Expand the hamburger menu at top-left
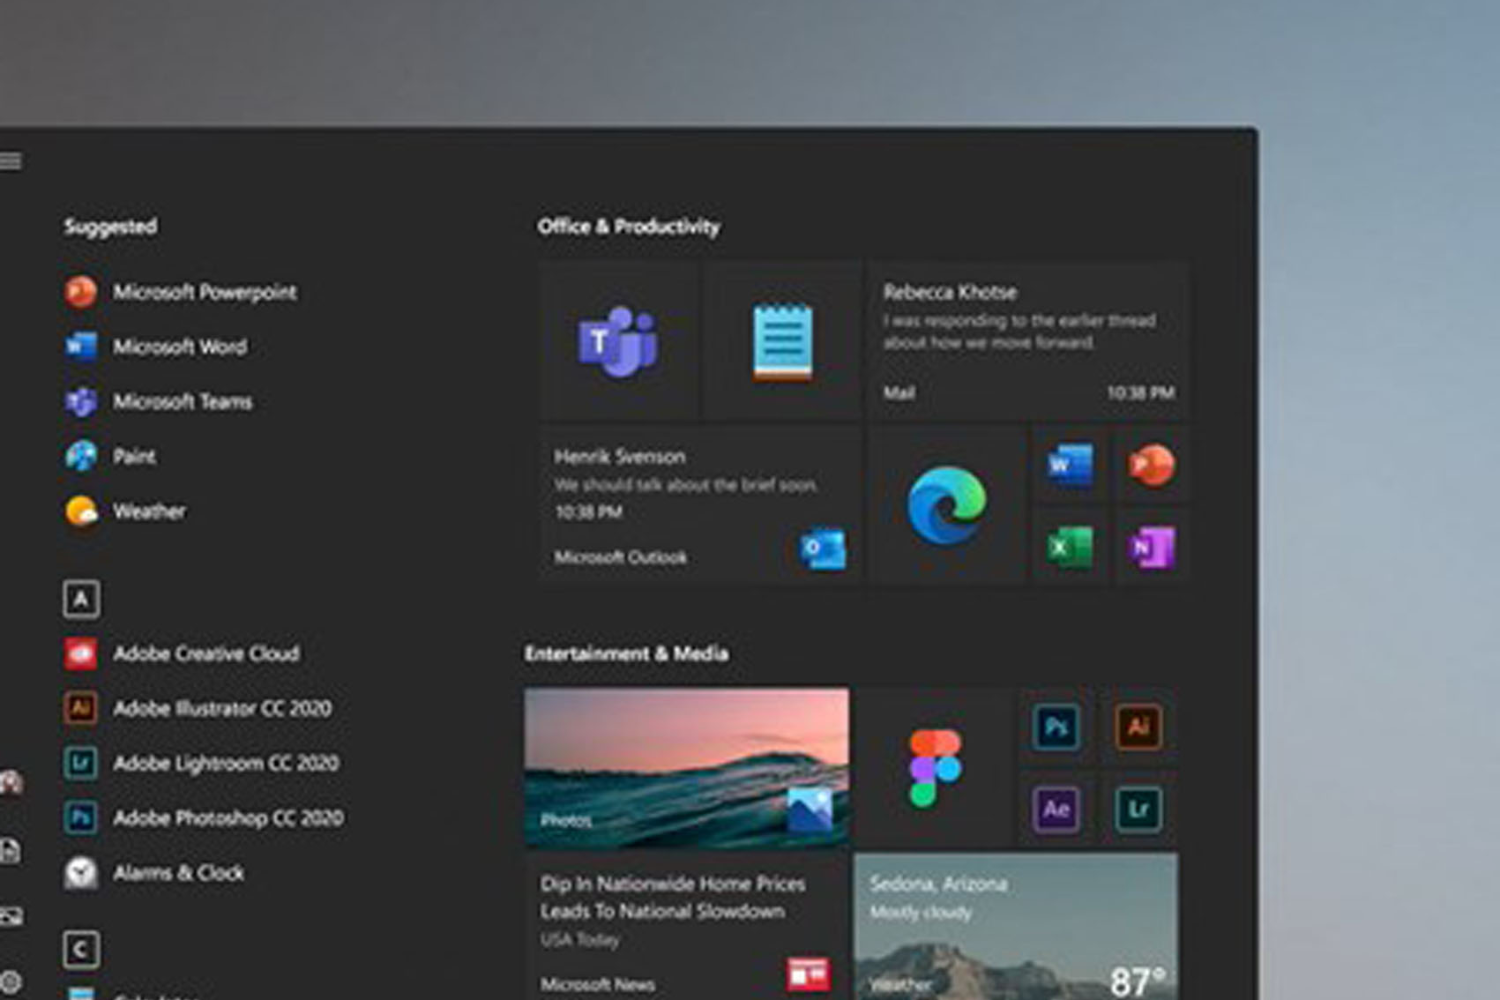 (x=11, y=161)
